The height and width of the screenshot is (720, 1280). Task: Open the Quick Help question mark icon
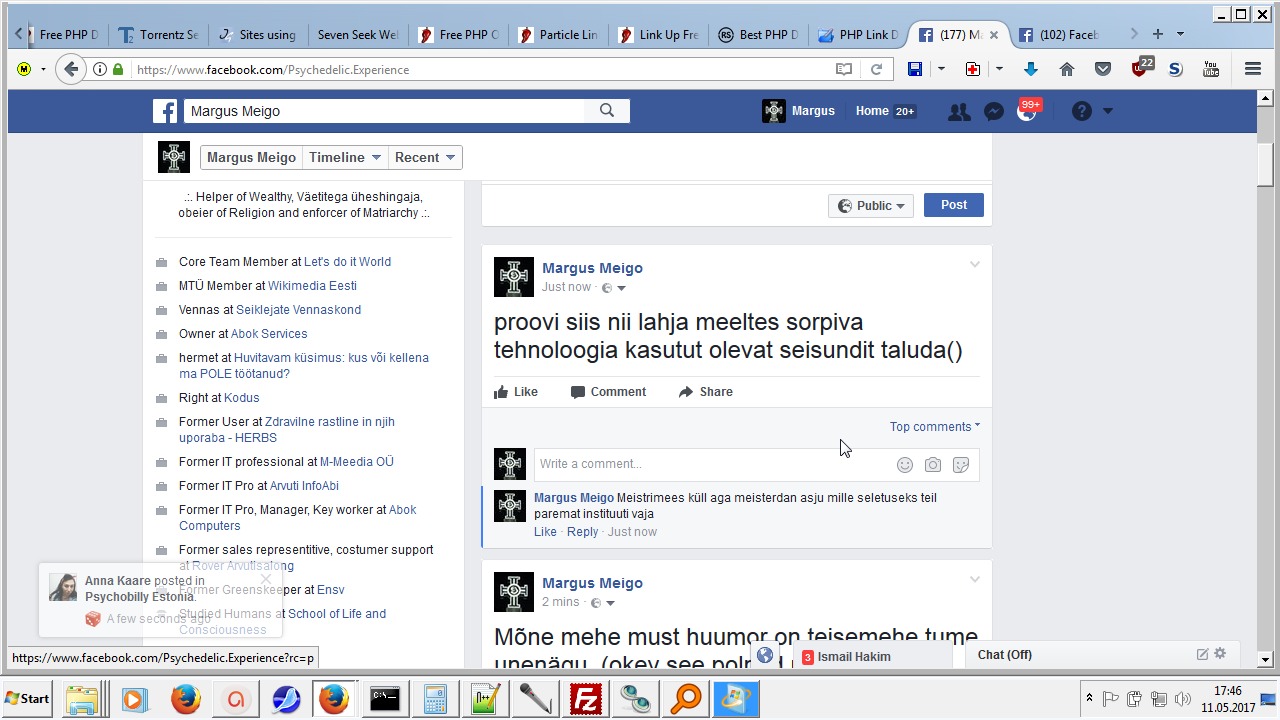click(1082, 111)
